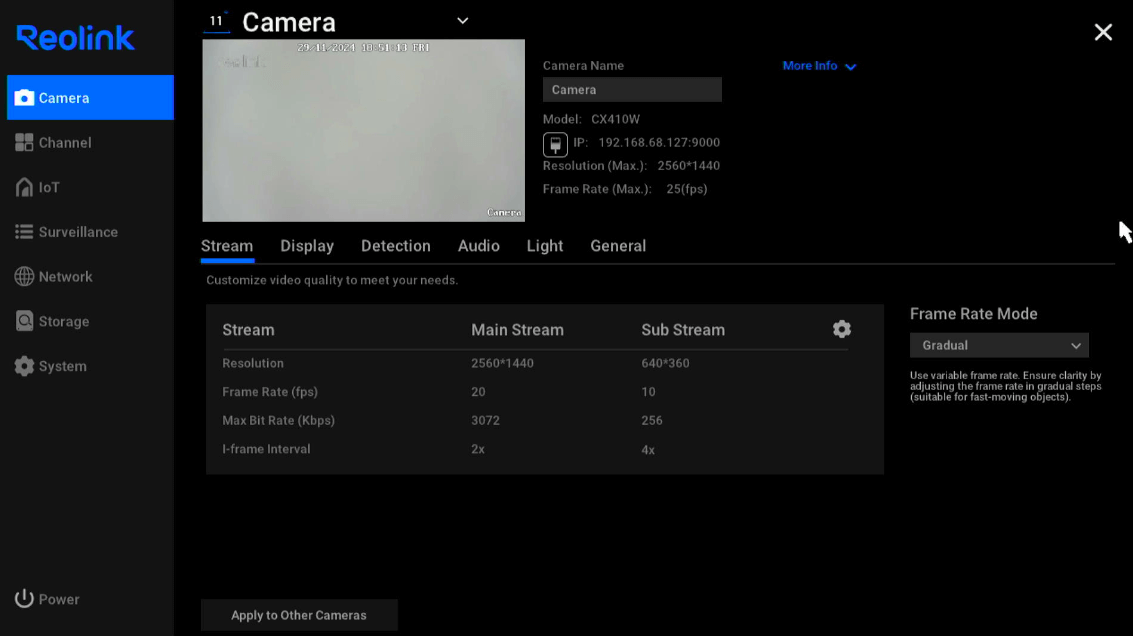Click Main Stream resolution 2560*1440
The height and width of the screenshot is (636, 1133).
click(x=502, y=364)
